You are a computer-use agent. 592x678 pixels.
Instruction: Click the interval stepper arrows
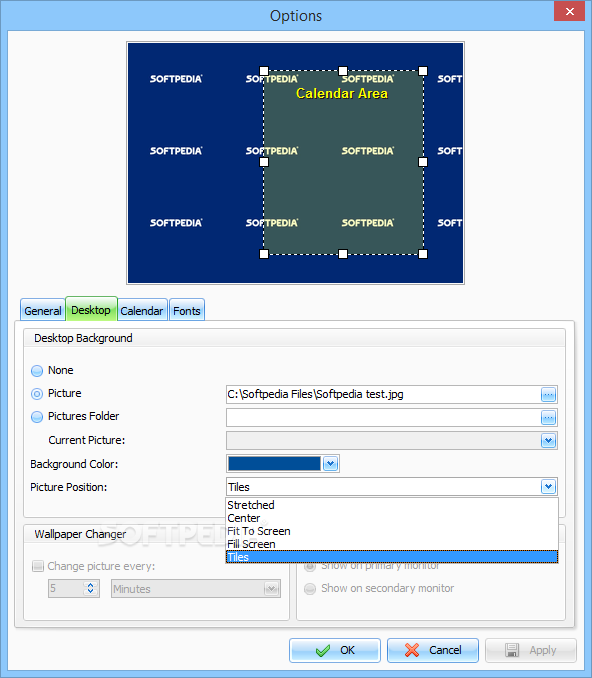pyautogui.click(x=90, y=588)
